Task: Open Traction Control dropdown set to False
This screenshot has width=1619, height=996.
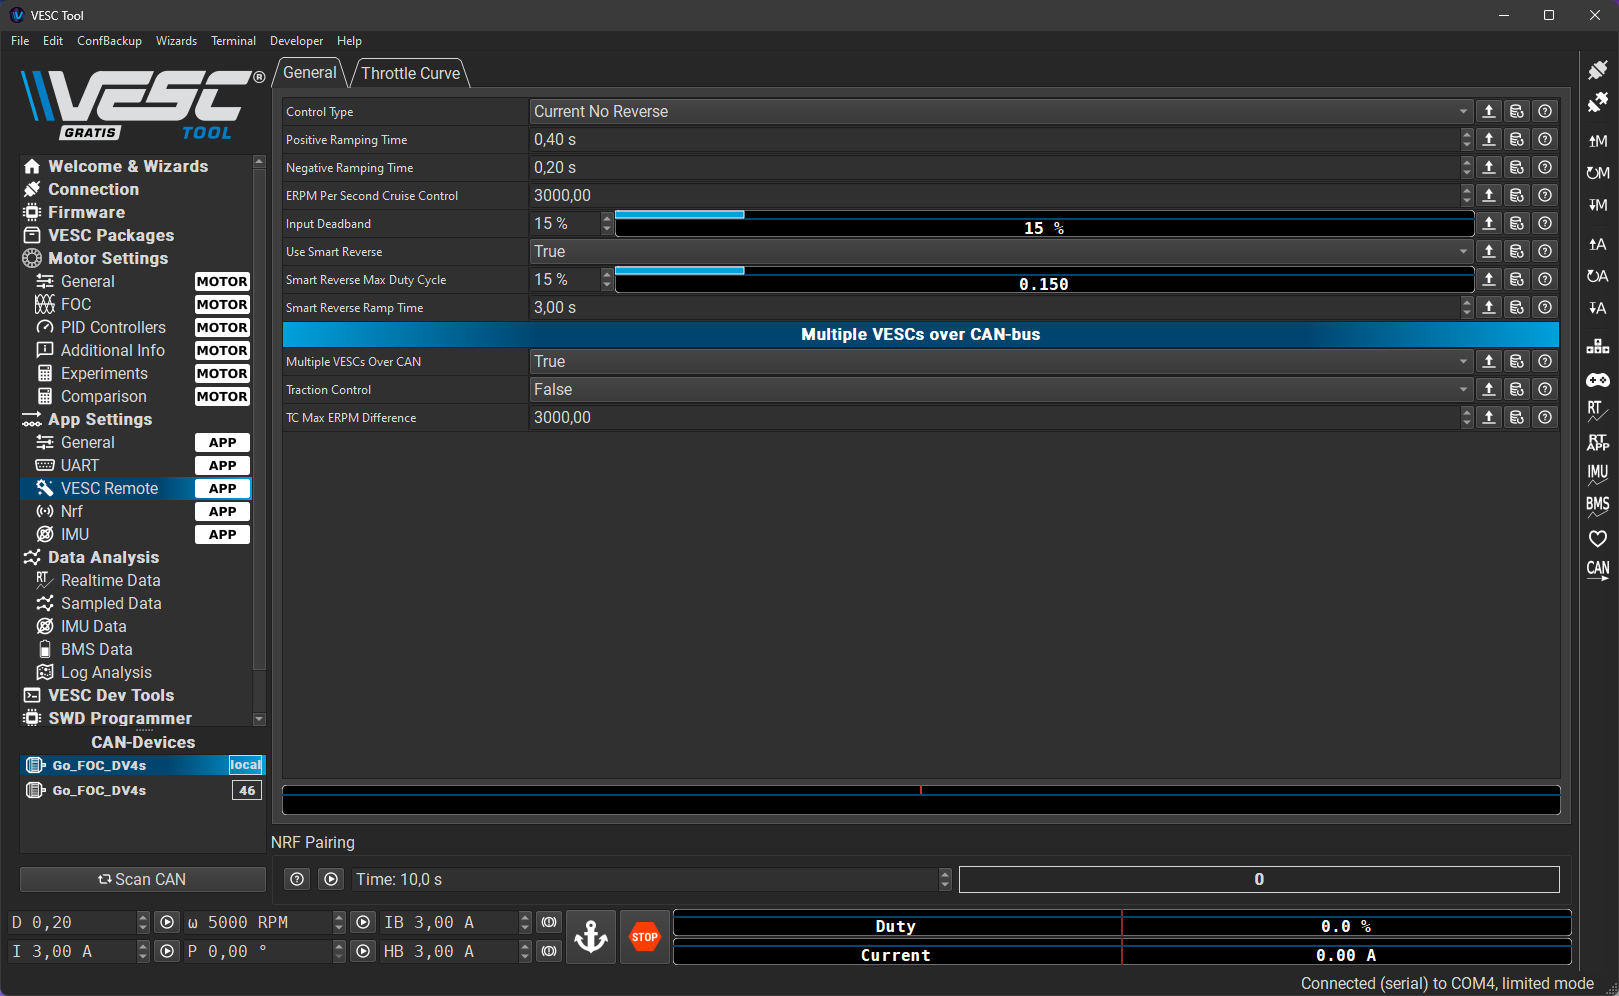Action: coord(1001,389)
